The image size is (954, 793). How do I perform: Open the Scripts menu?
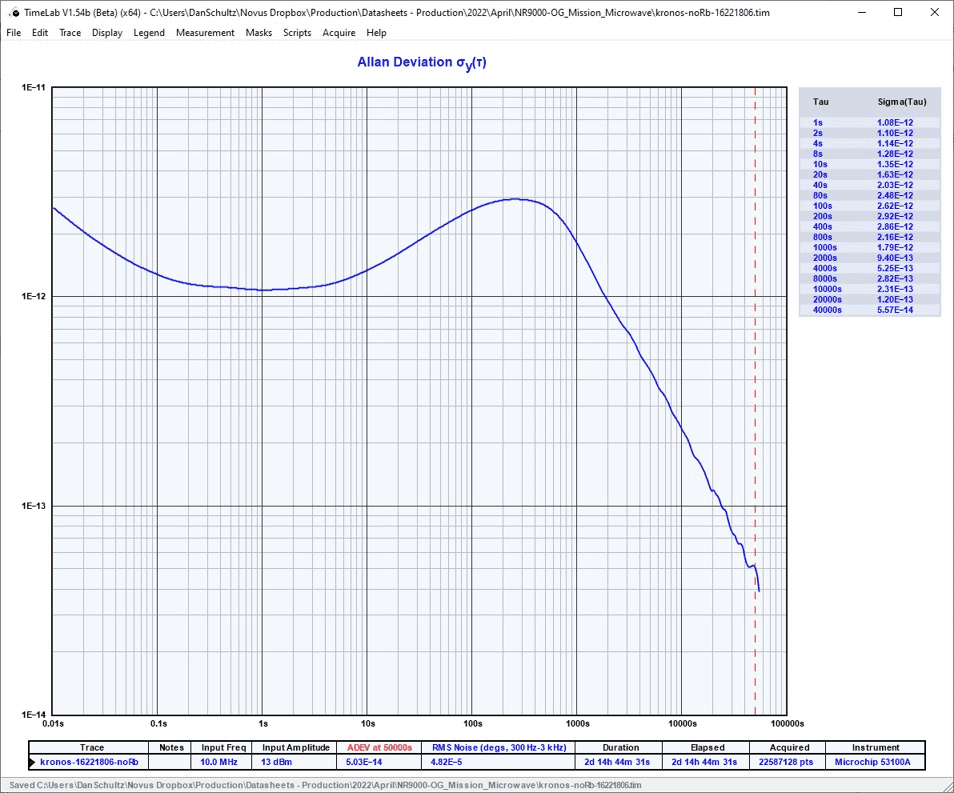[297, 33]
